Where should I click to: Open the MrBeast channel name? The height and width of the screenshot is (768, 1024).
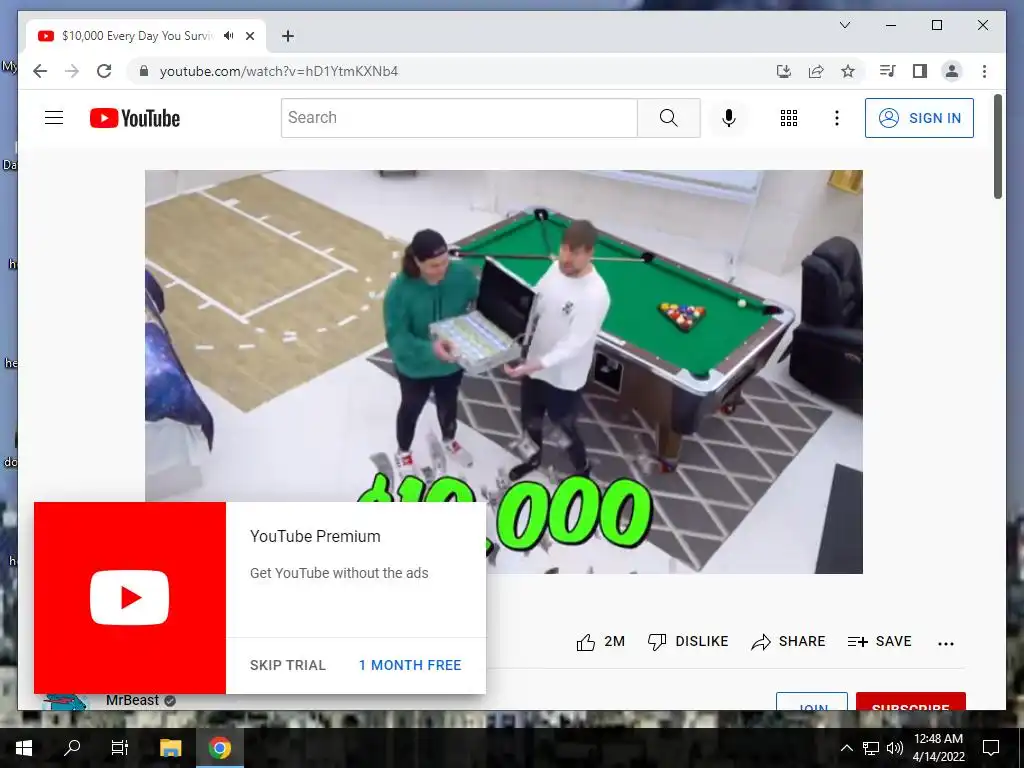[133, 700]
